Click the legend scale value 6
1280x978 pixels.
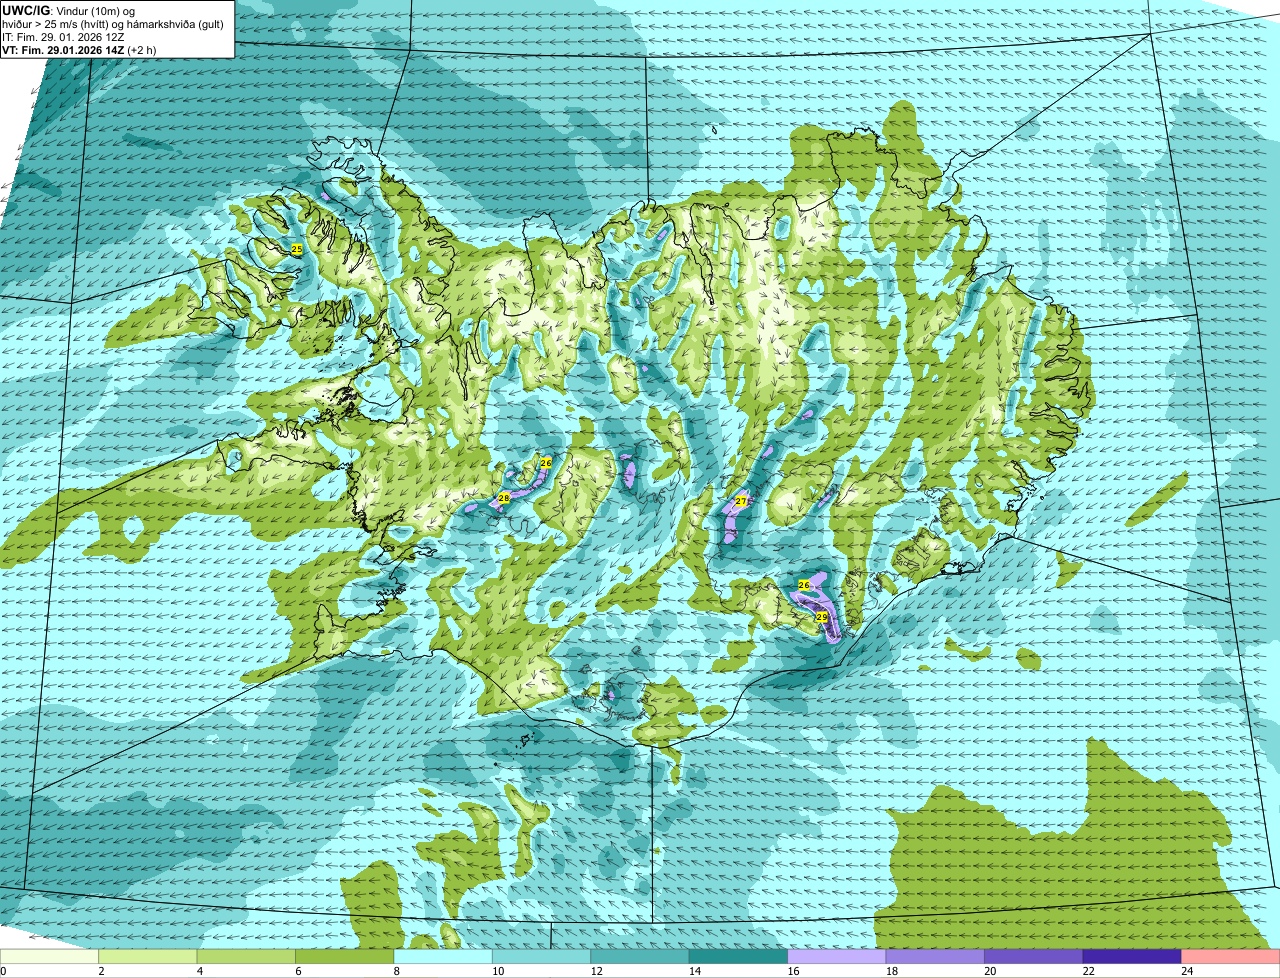[x=298, y=971]
